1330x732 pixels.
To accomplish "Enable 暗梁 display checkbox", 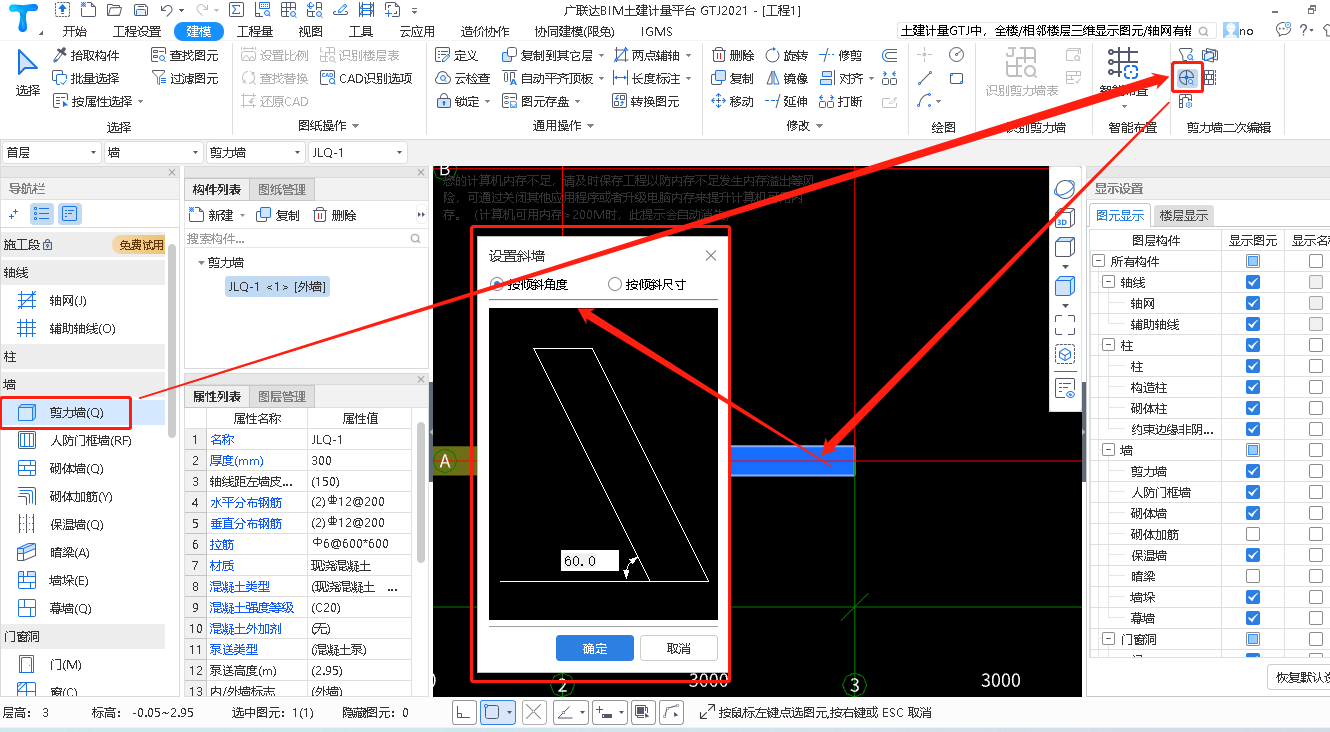I will (1253, 576).
